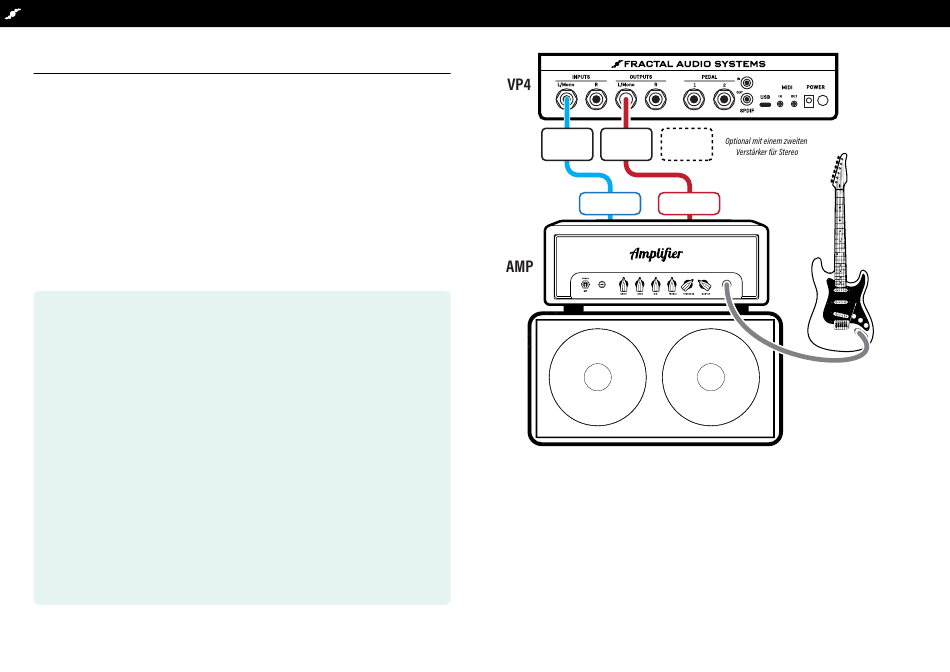
Task: Click the OUTPUTS L/Mono jack with red cable
Action: [626, 99]
